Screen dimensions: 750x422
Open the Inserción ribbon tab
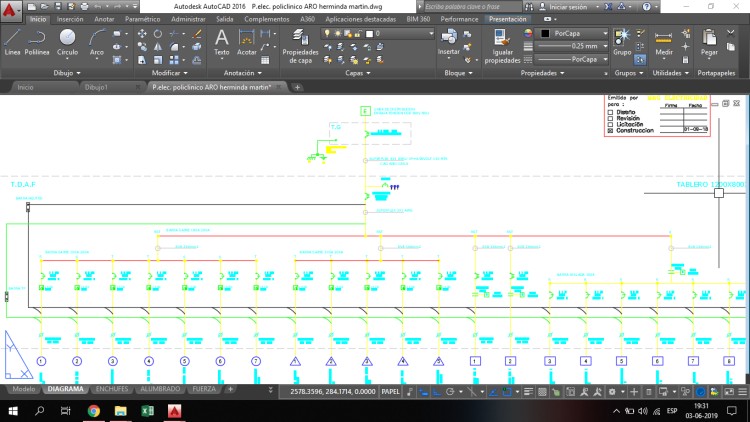click(x=70, y=19)
